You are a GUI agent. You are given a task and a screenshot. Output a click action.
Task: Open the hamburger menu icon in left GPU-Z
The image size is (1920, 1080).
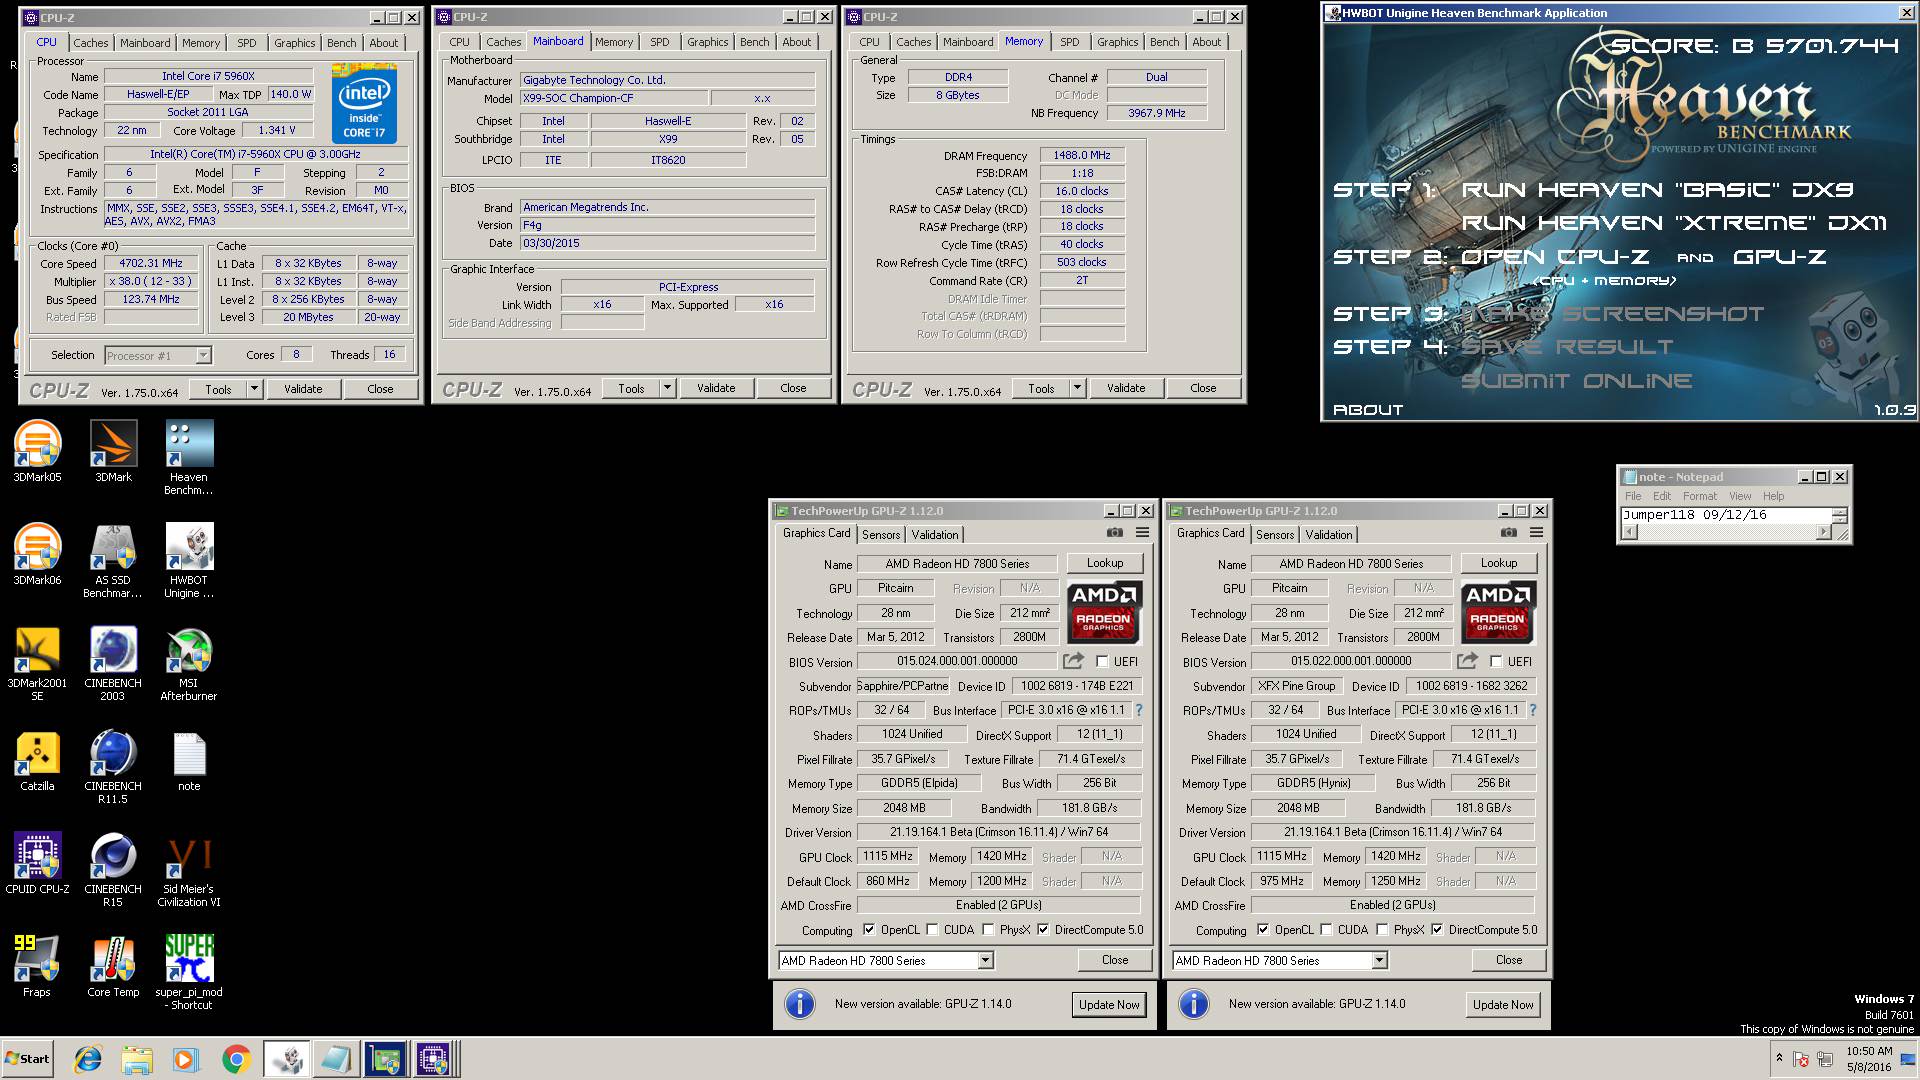click(1142, 533)
